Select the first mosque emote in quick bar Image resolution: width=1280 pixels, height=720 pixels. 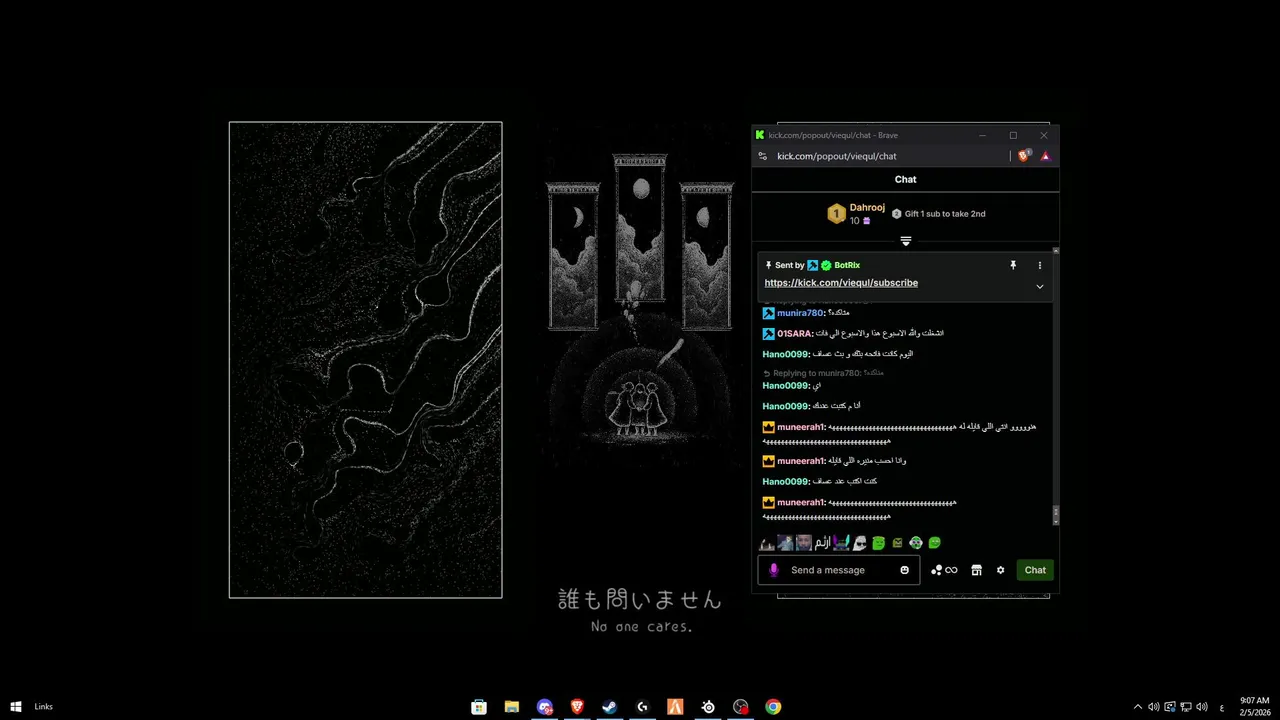coord(767,543)
